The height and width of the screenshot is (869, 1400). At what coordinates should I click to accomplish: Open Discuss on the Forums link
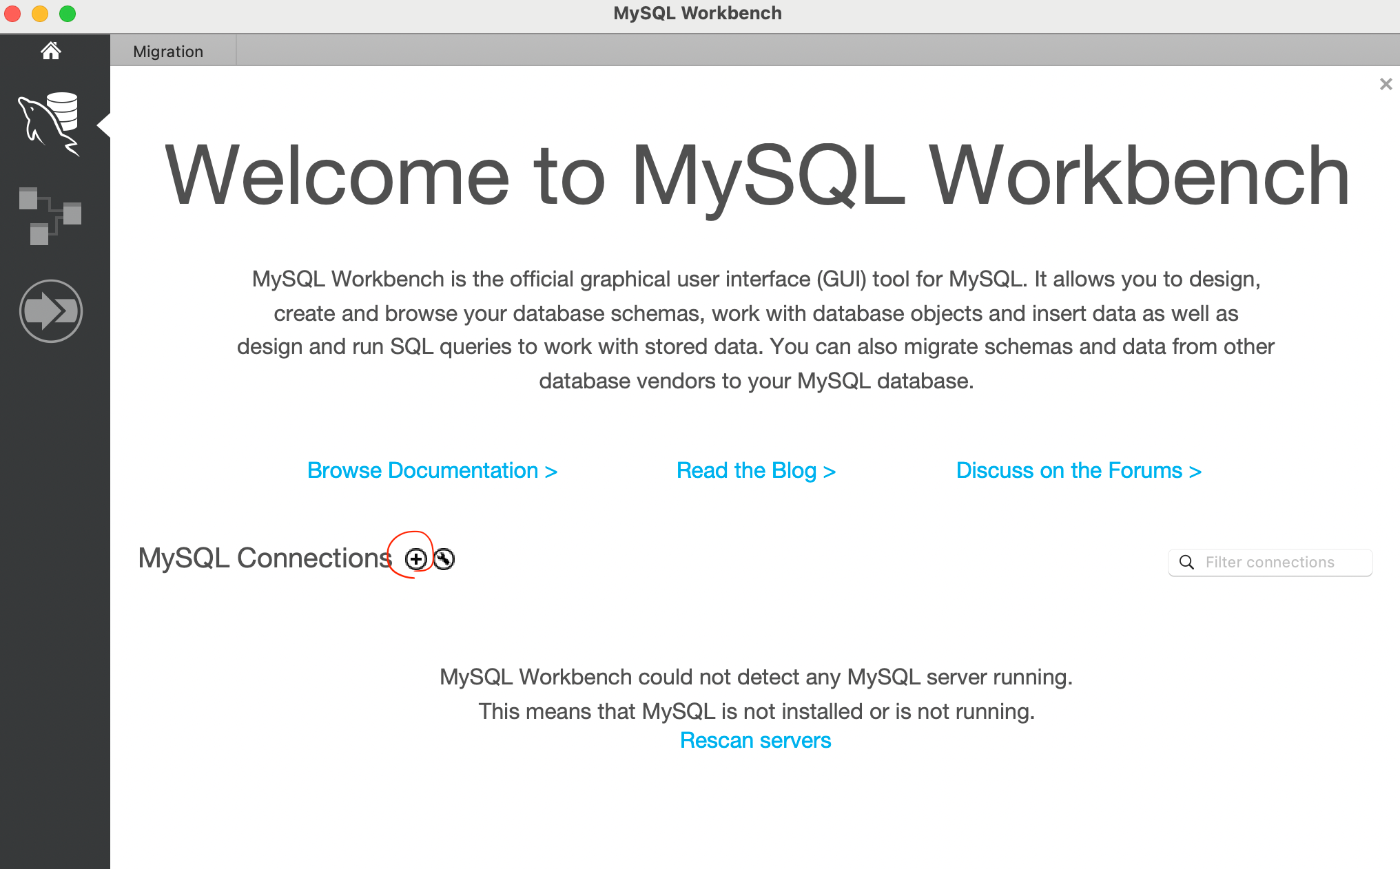tap(1079, 470)
